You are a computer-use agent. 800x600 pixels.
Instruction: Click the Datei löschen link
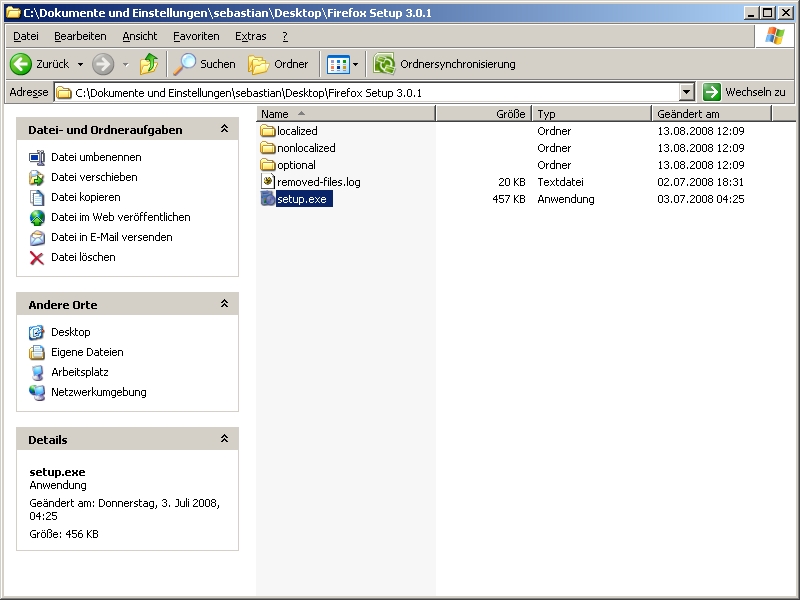click(83, 257)
